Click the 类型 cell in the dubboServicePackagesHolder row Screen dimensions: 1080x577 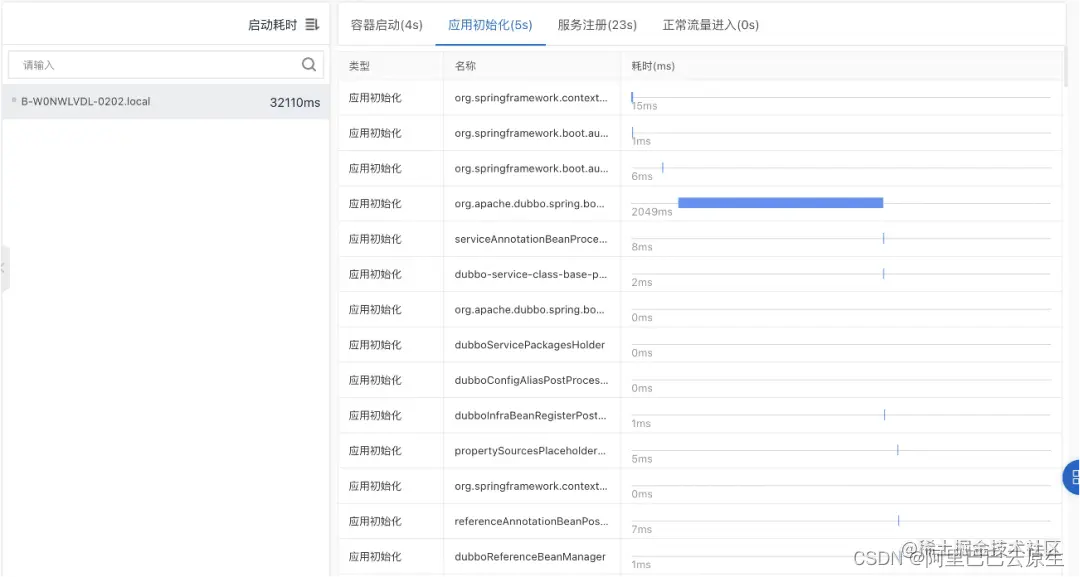(x=375, y=345)
